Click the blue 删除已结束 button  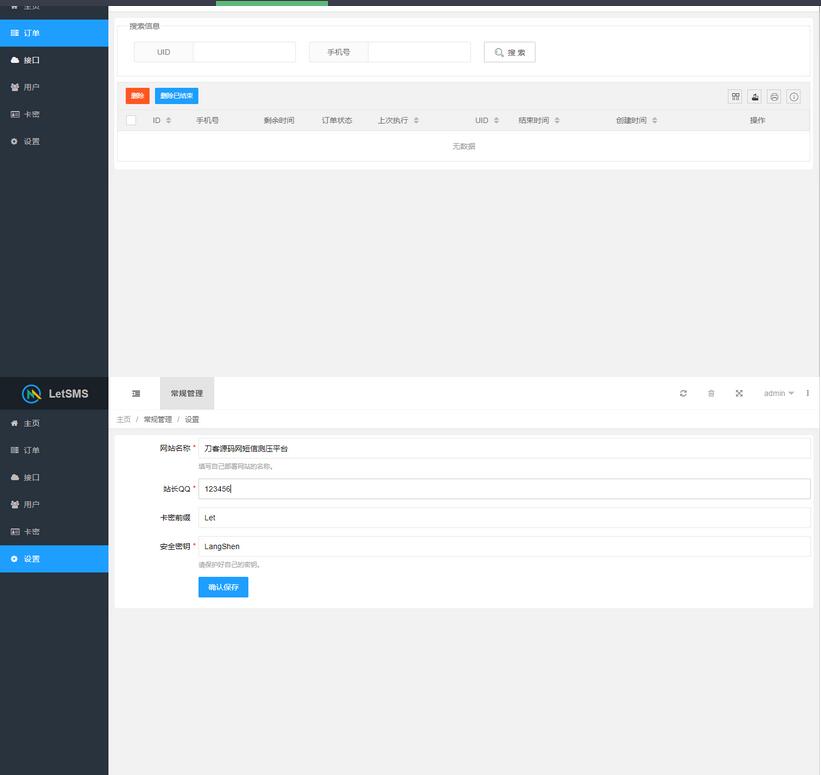tap(176, 96)
